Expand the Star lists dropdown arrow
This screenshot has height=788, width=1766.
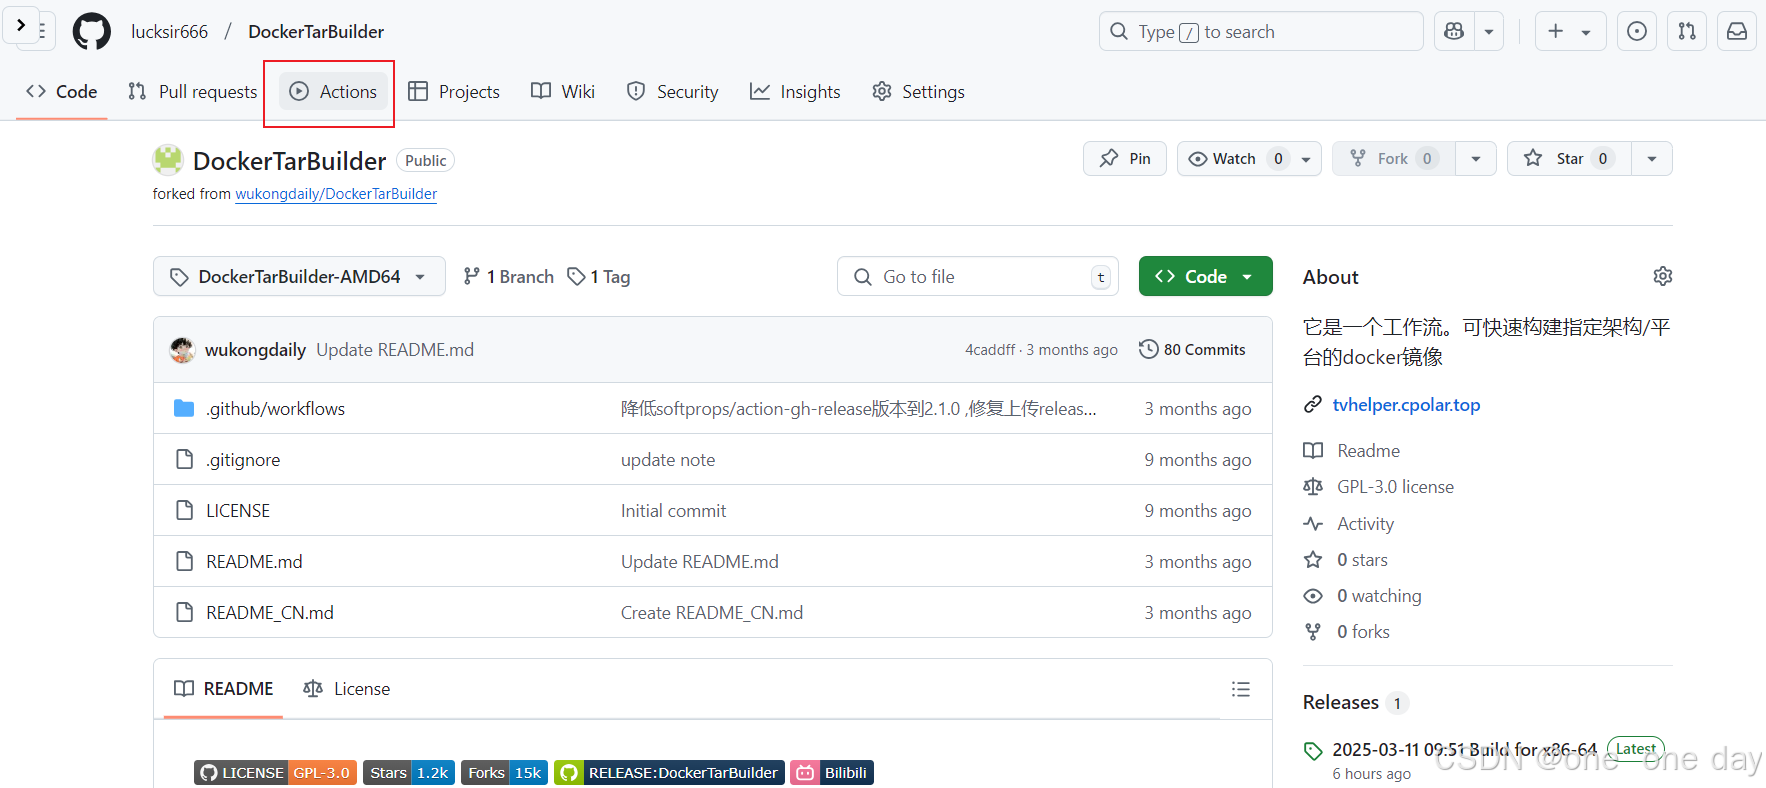[1652, 158]
